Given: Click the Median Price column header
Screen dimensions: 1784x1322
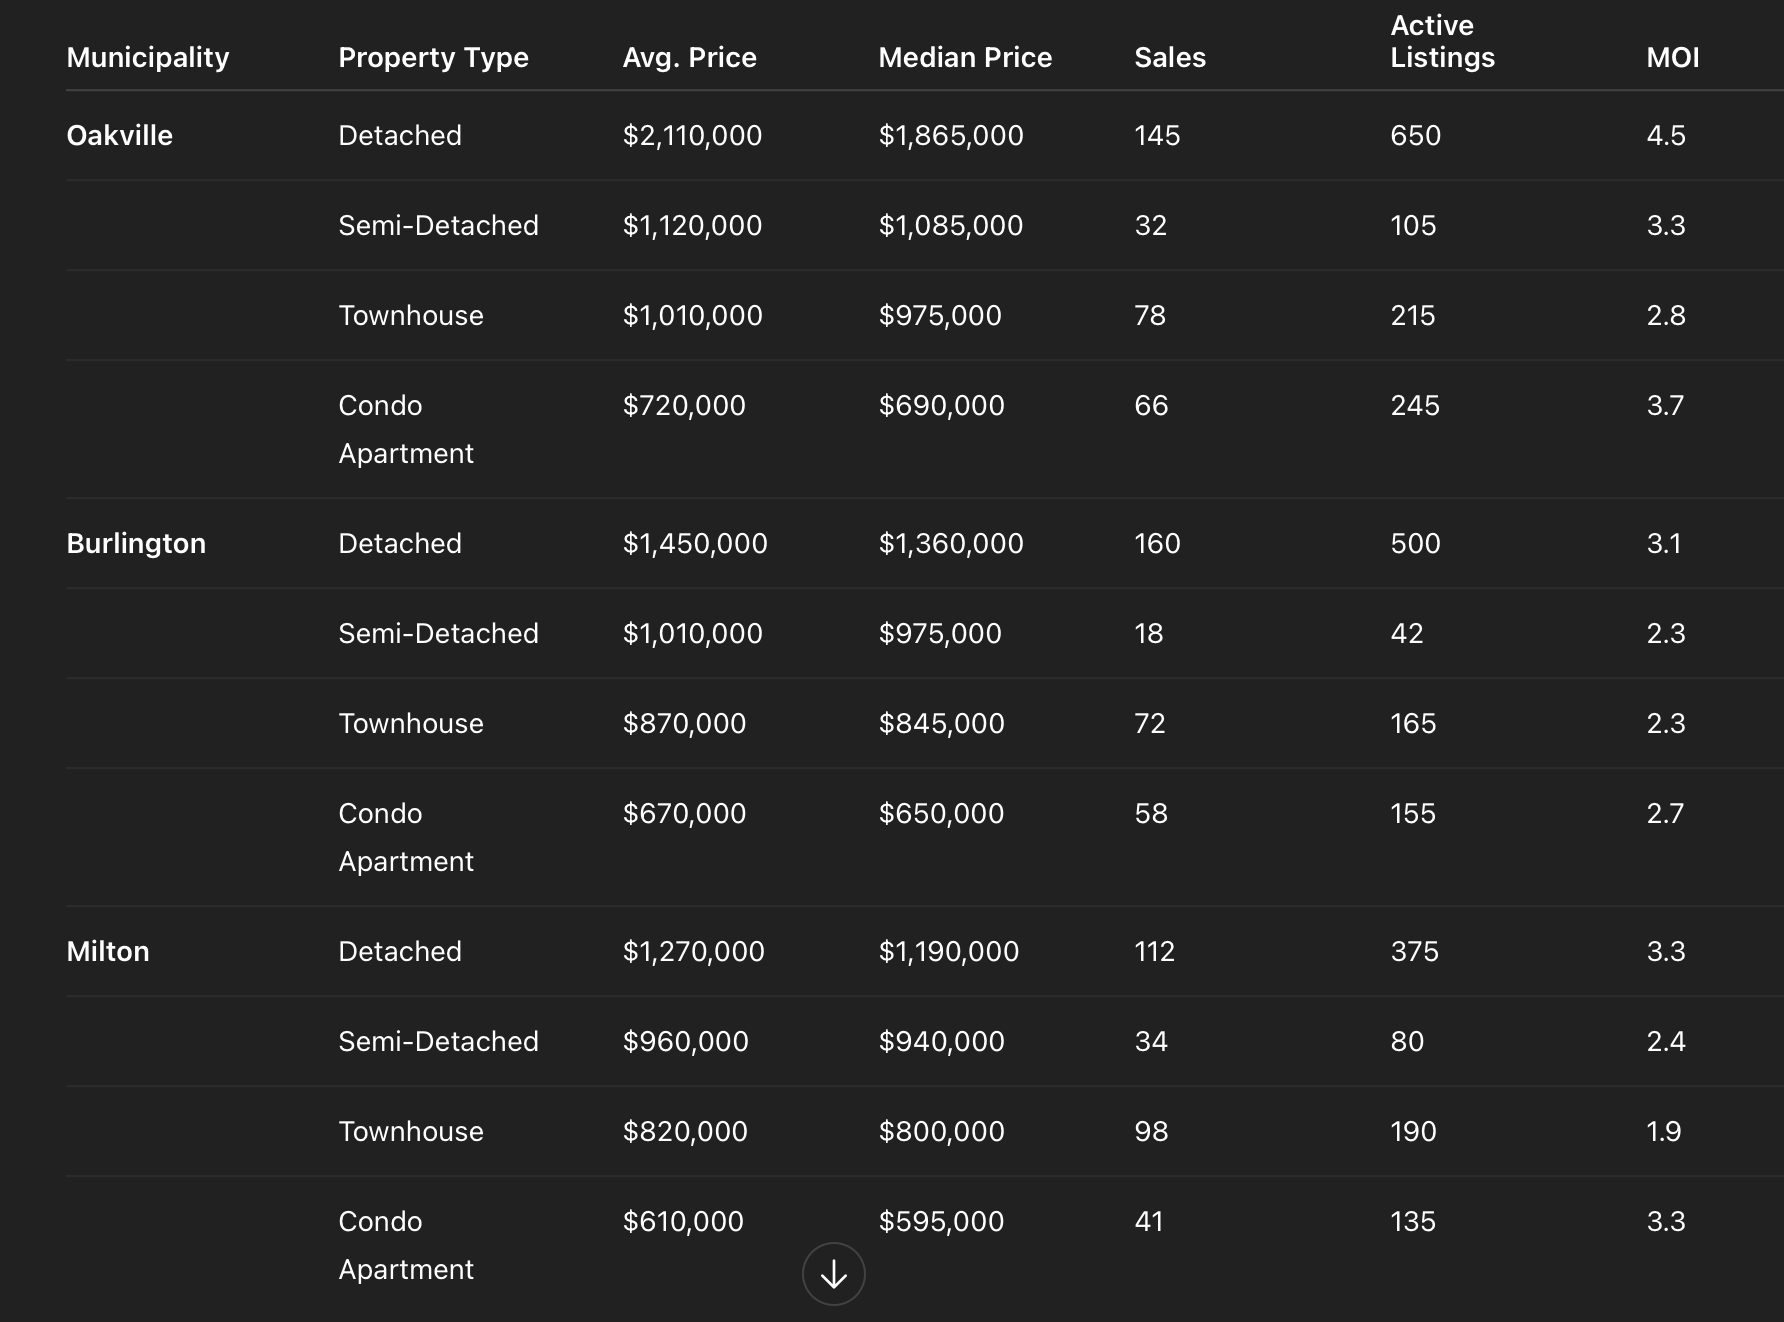Looking at the screenshot, I should point(965,57).
